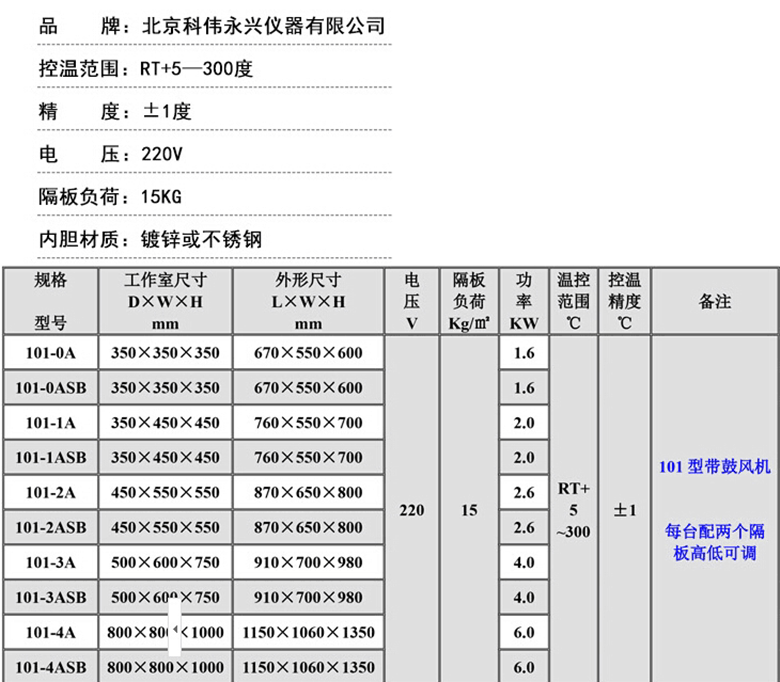Click the 工作室尺寸 D×W×H header
The image size is (780, 682).
point(165,301)
